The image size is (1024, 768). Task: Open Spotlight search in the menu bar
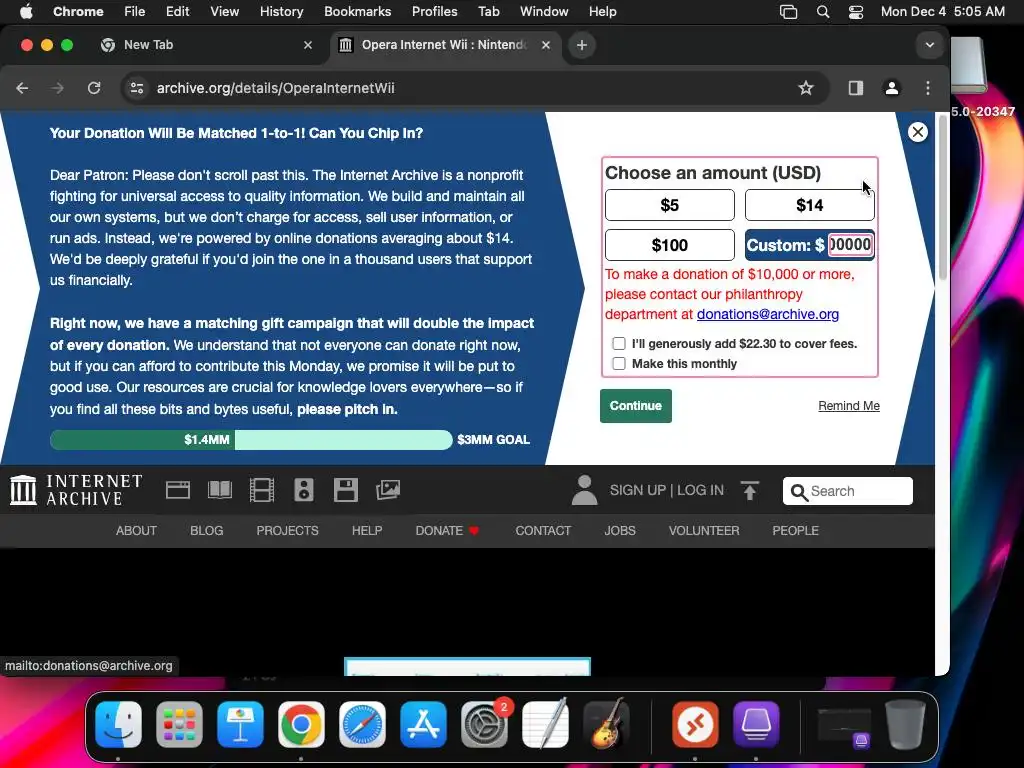pyautogui.click(x=823, y=12)
